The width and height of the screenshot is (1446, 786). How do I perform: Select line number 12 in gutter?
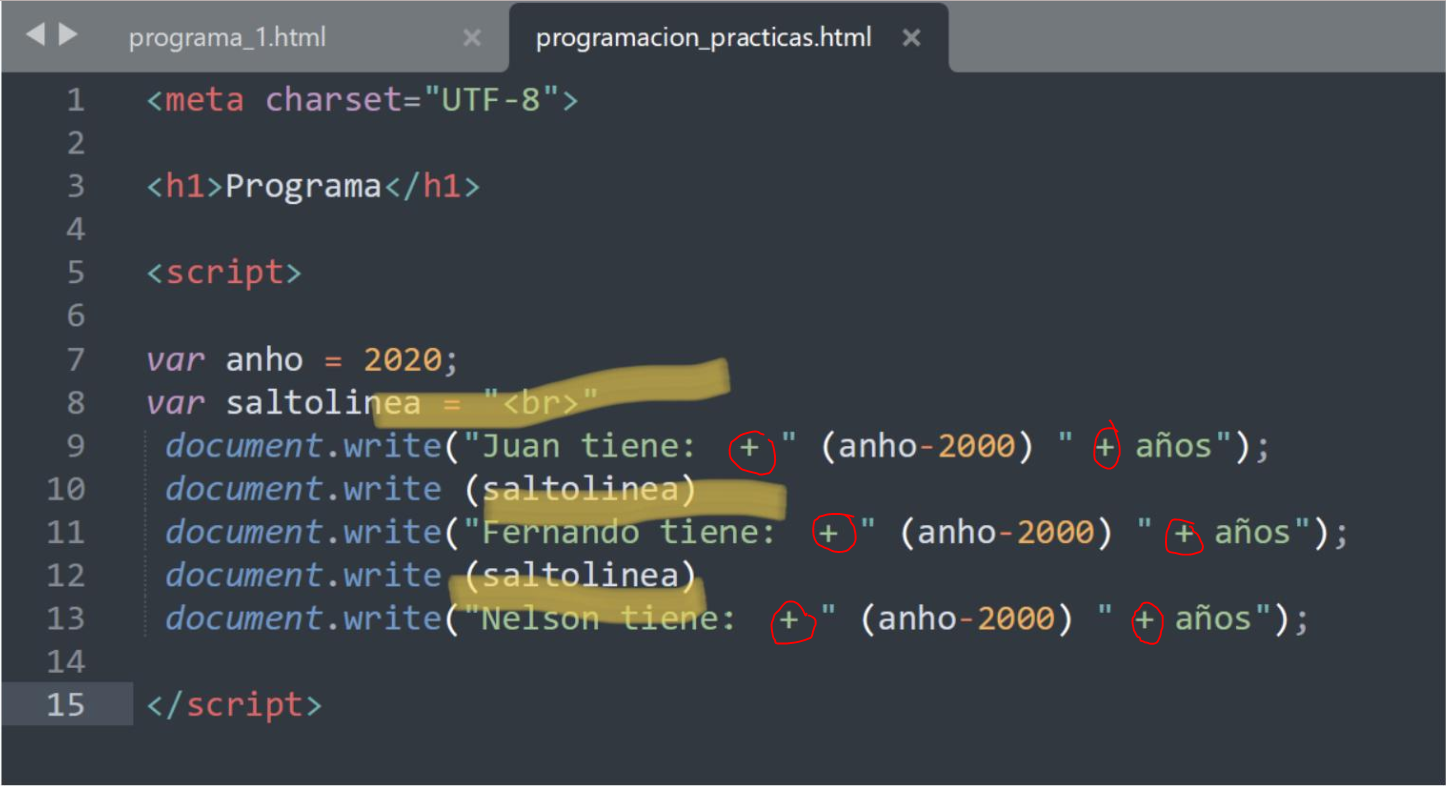coord(66,575)
